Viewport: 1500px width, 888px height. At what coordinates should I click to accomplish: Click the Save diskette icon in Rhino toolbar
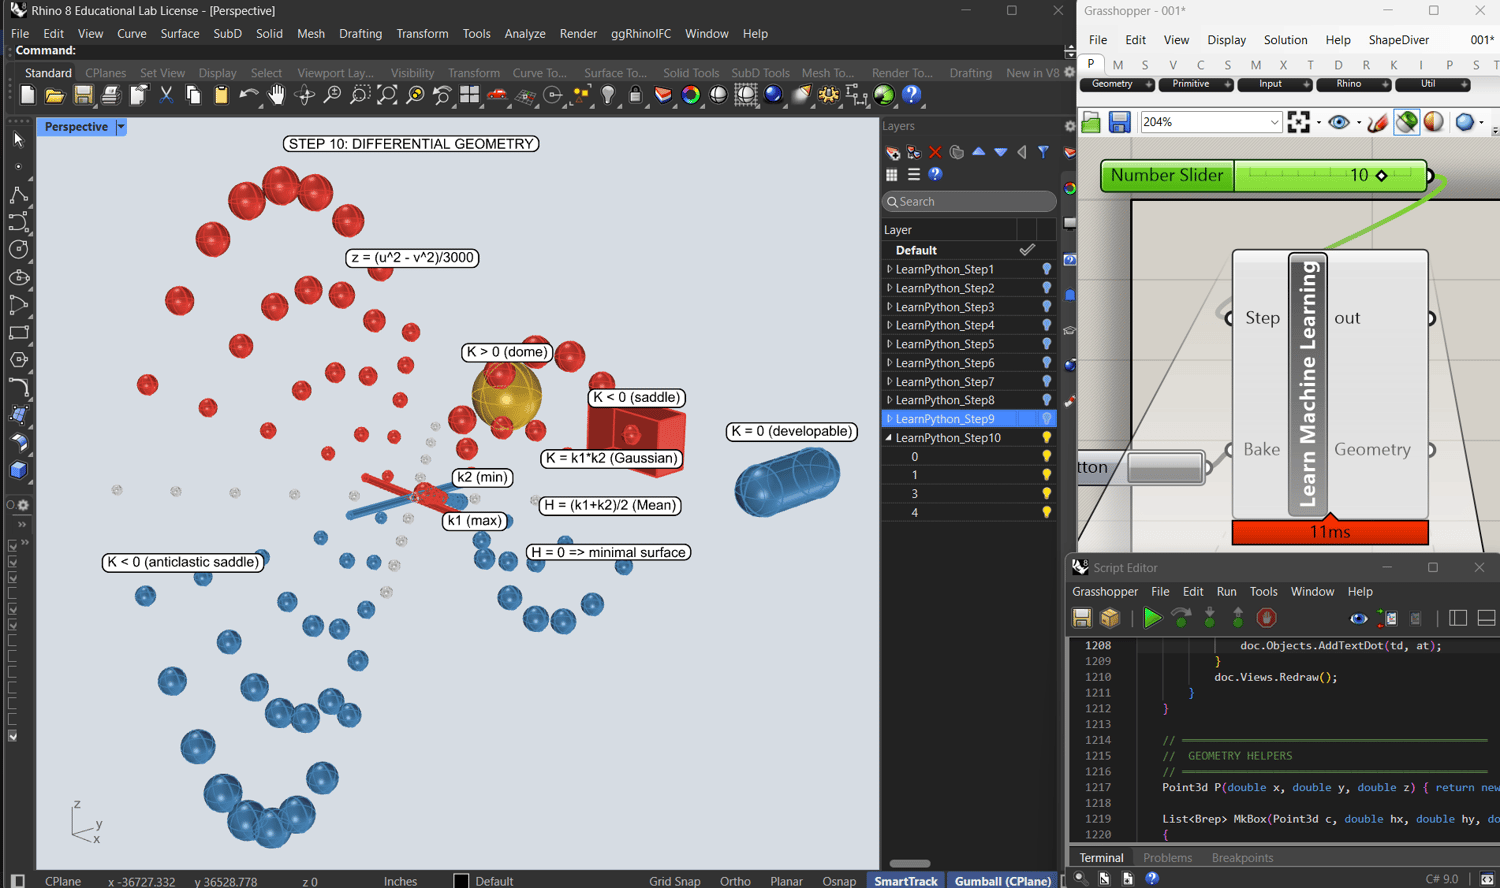coord(83,95)
